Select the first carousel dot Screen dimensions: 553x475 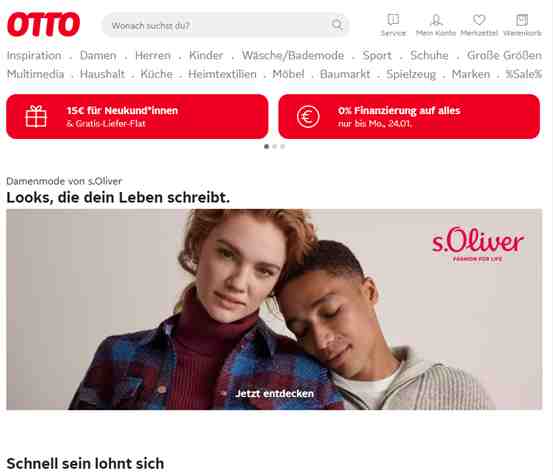tap(266, 146)
